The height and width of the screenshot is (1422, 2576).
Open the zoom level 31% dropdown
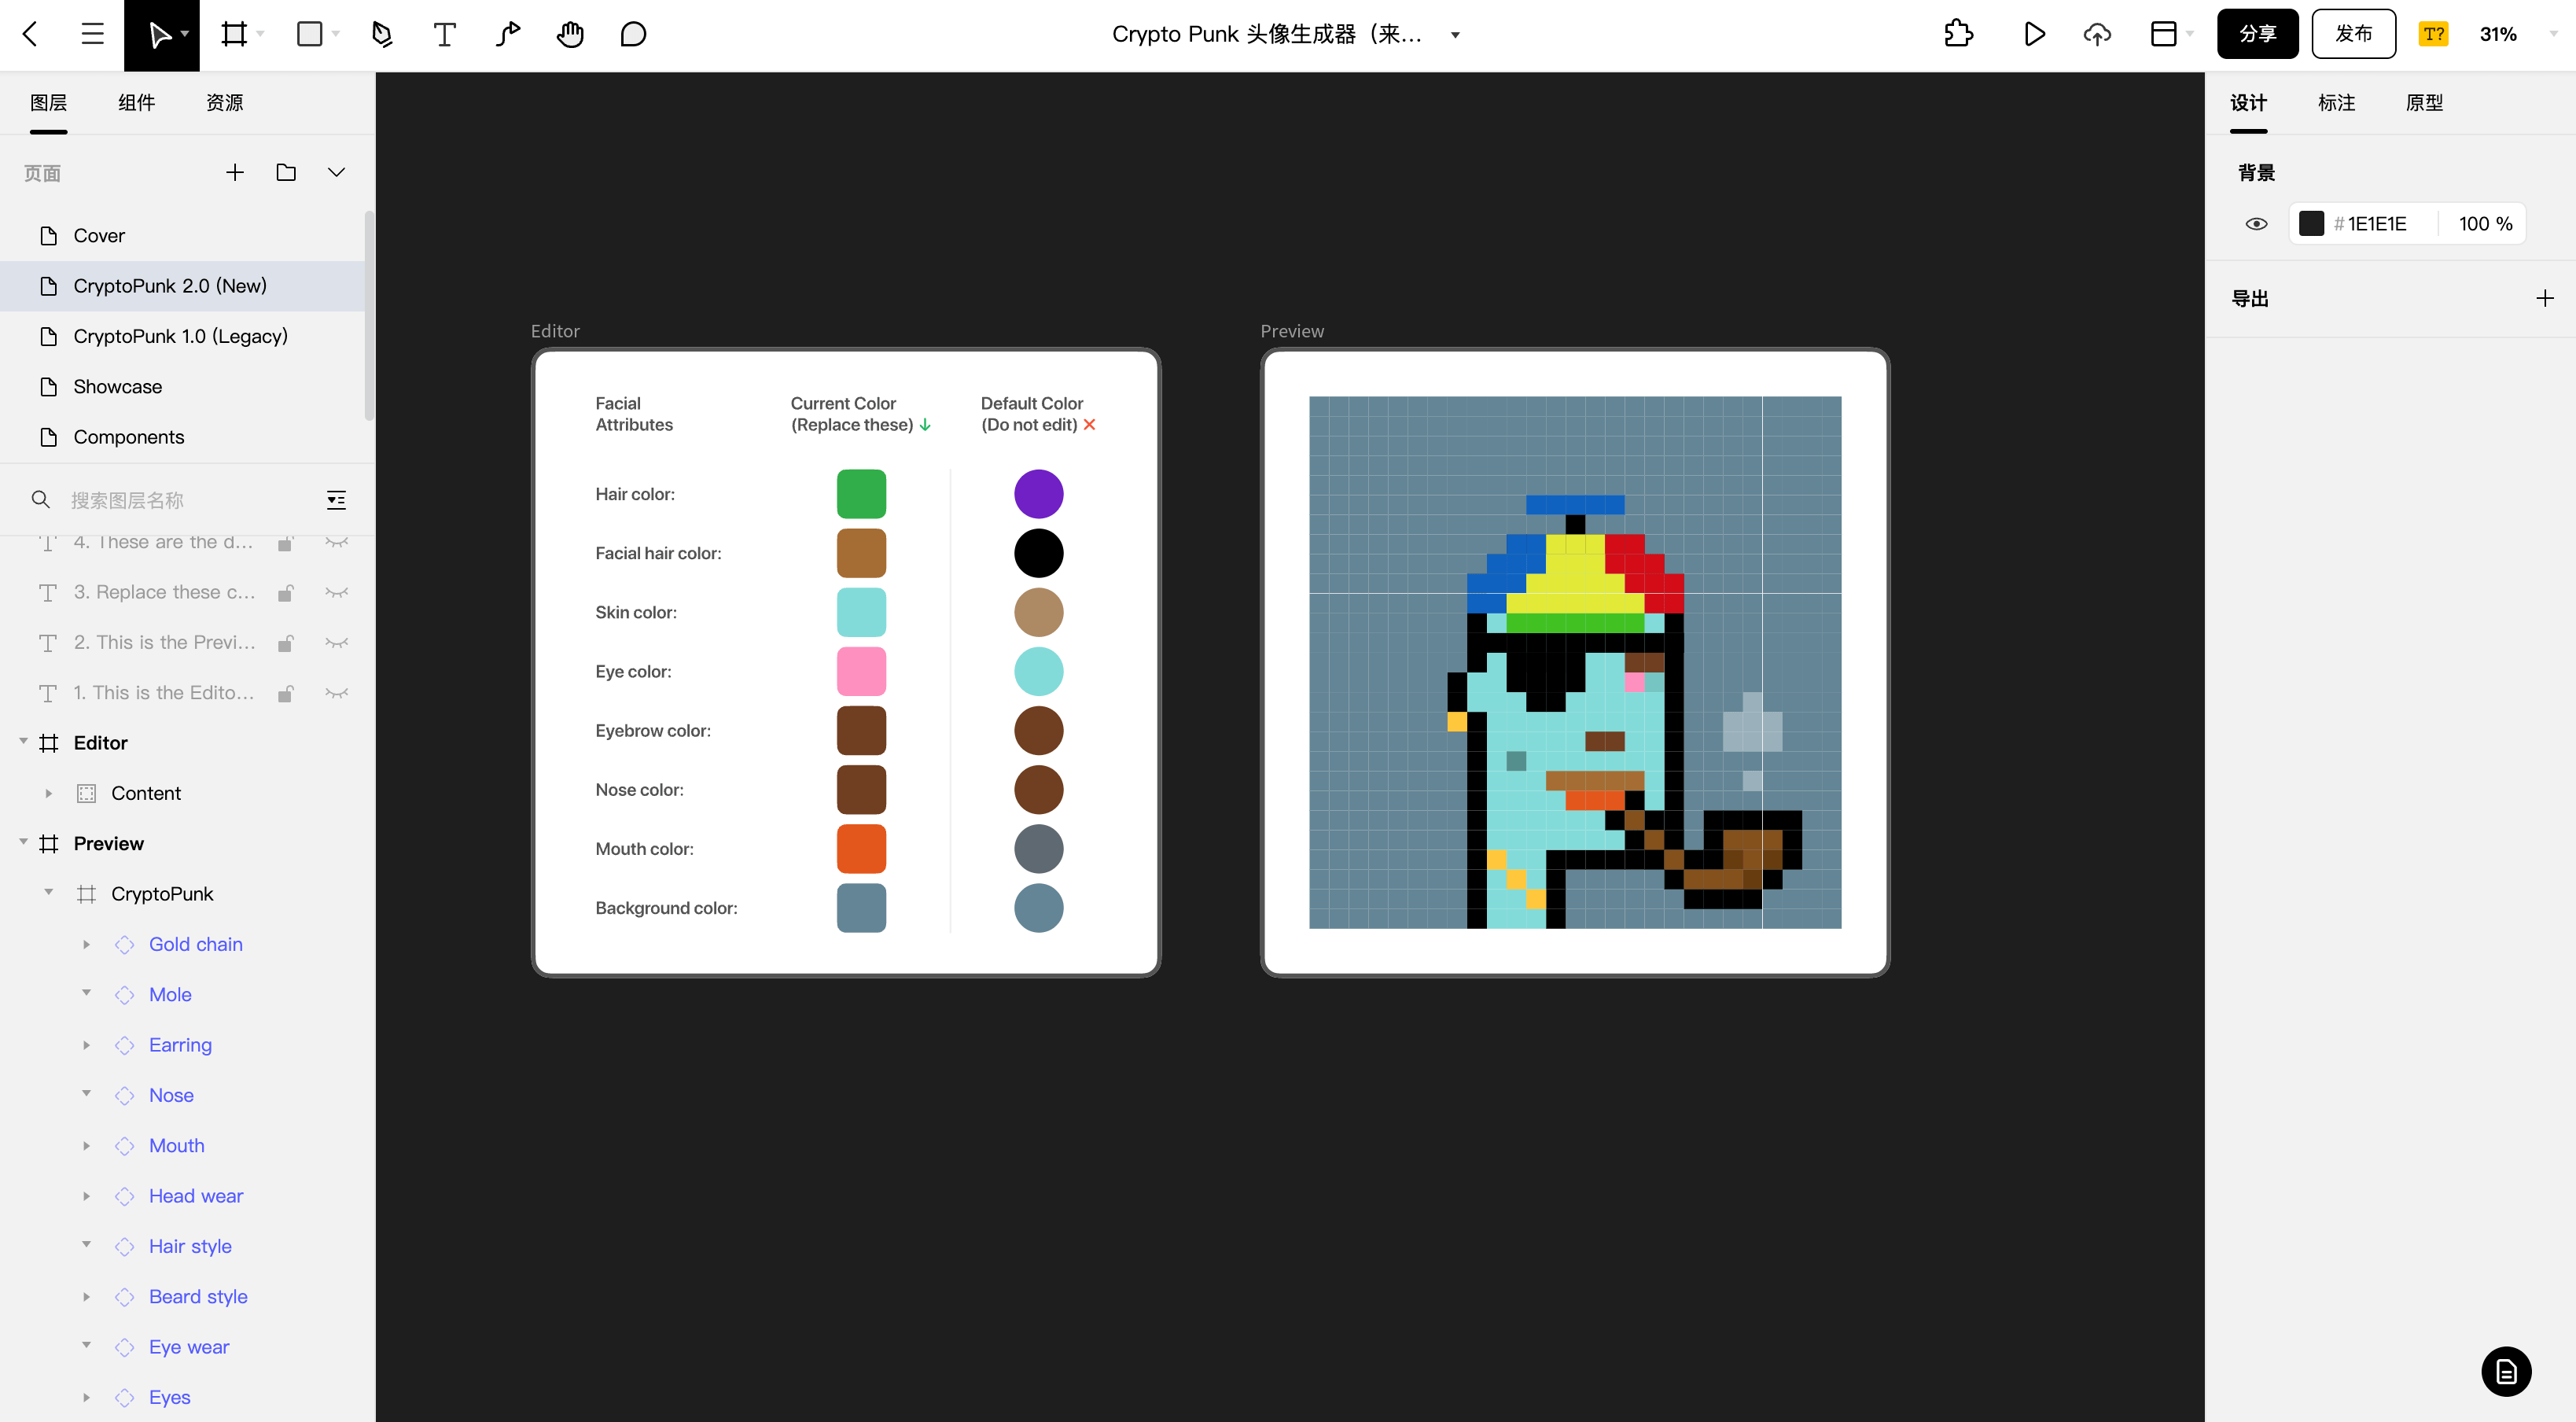2515,35
